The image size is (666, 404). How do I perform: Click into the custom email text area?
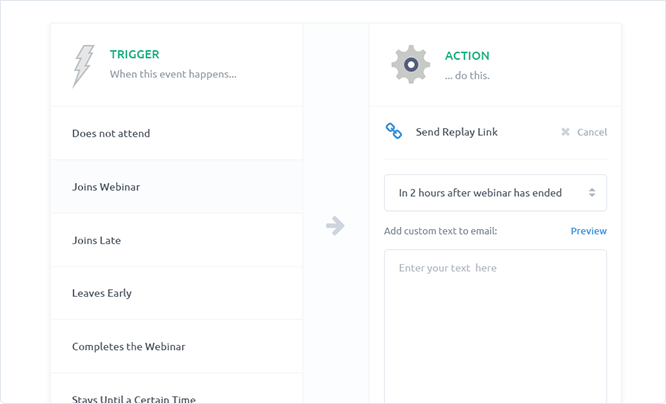[495, 326]
